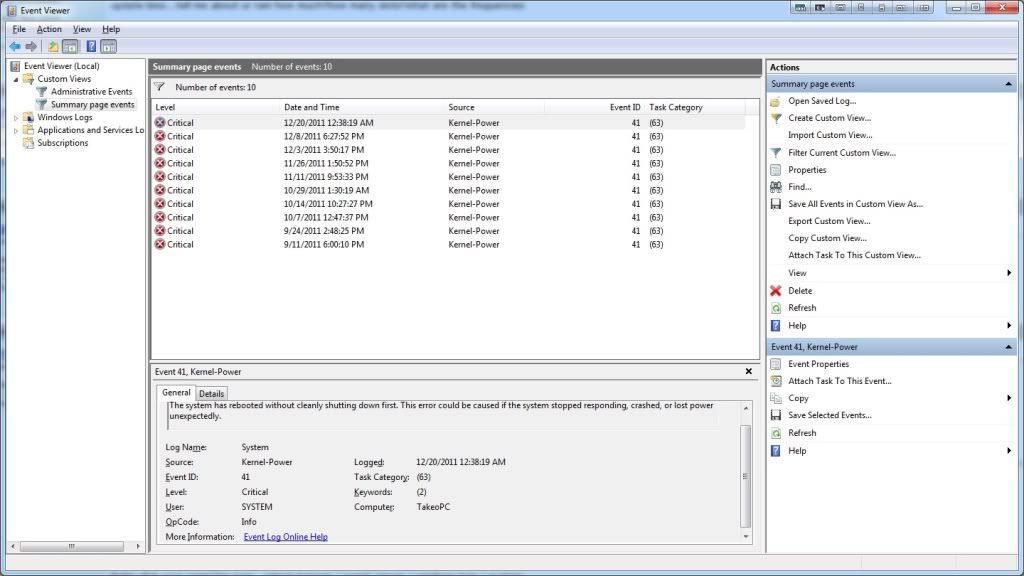Open the View menu
Image resolution: width=1024 pixels, height=576 pixels.
pyautogui.click(x=82, y=29)
